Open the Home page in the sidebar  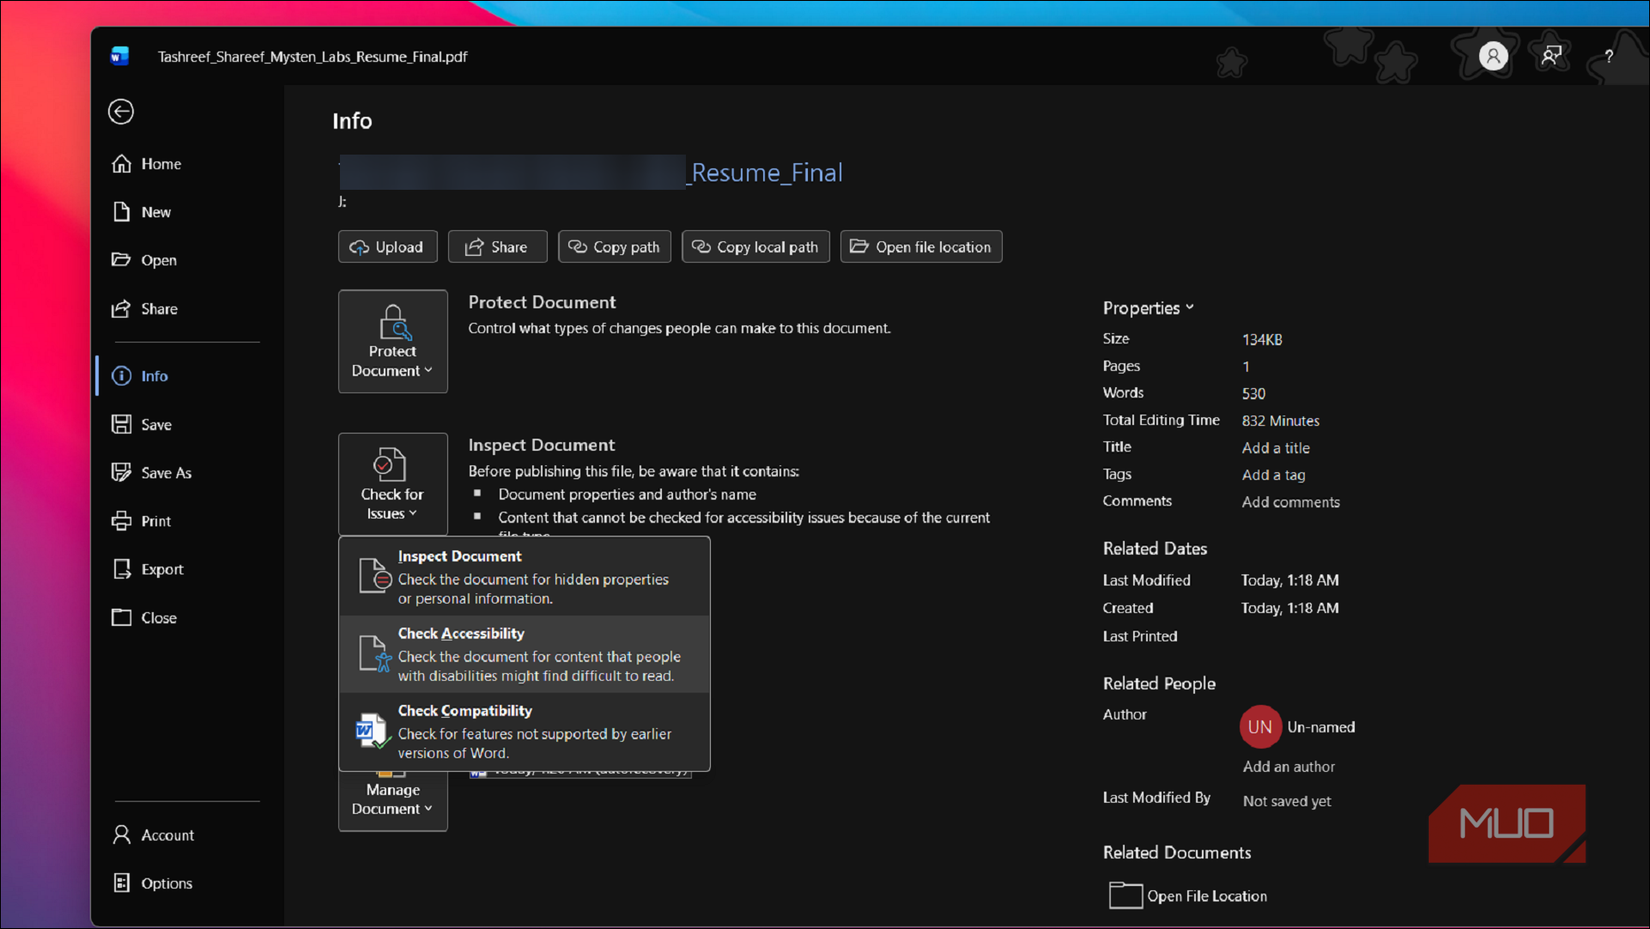pyautogui.click(x=146, y=164)
